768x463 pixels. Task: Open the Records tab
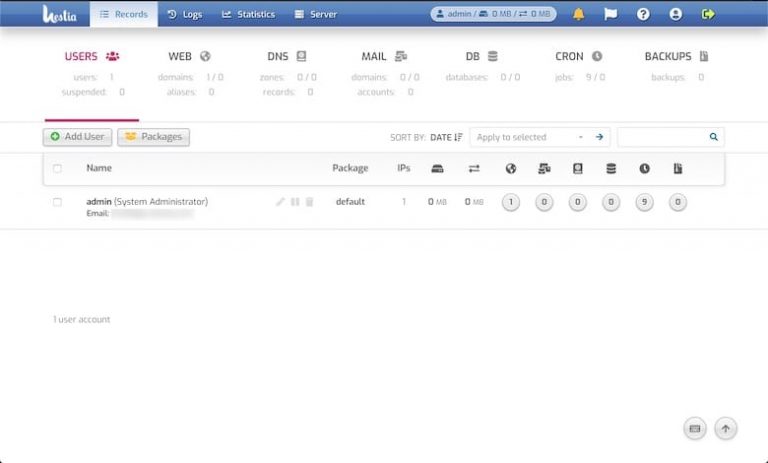pos(123,14)
